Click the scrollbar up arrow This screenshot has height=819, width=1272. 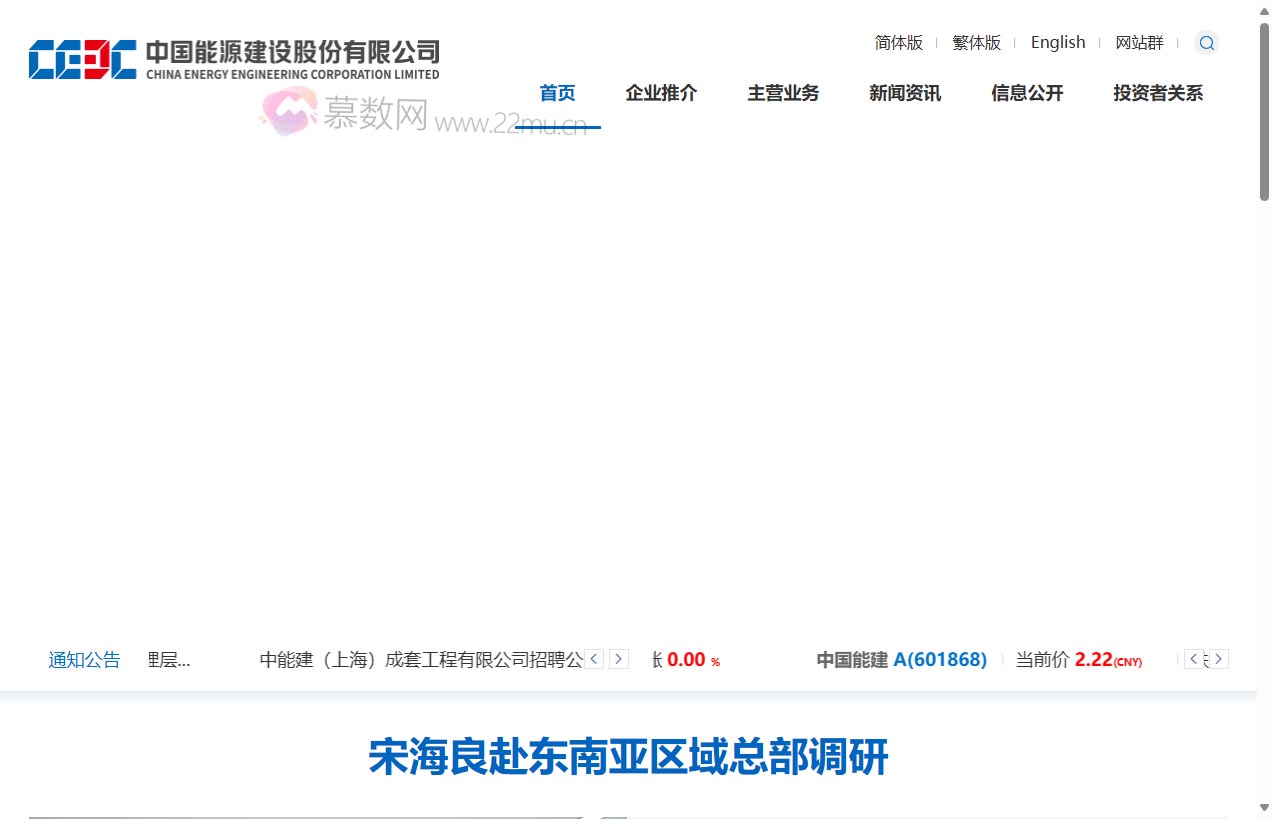[x=1263, y=8]
